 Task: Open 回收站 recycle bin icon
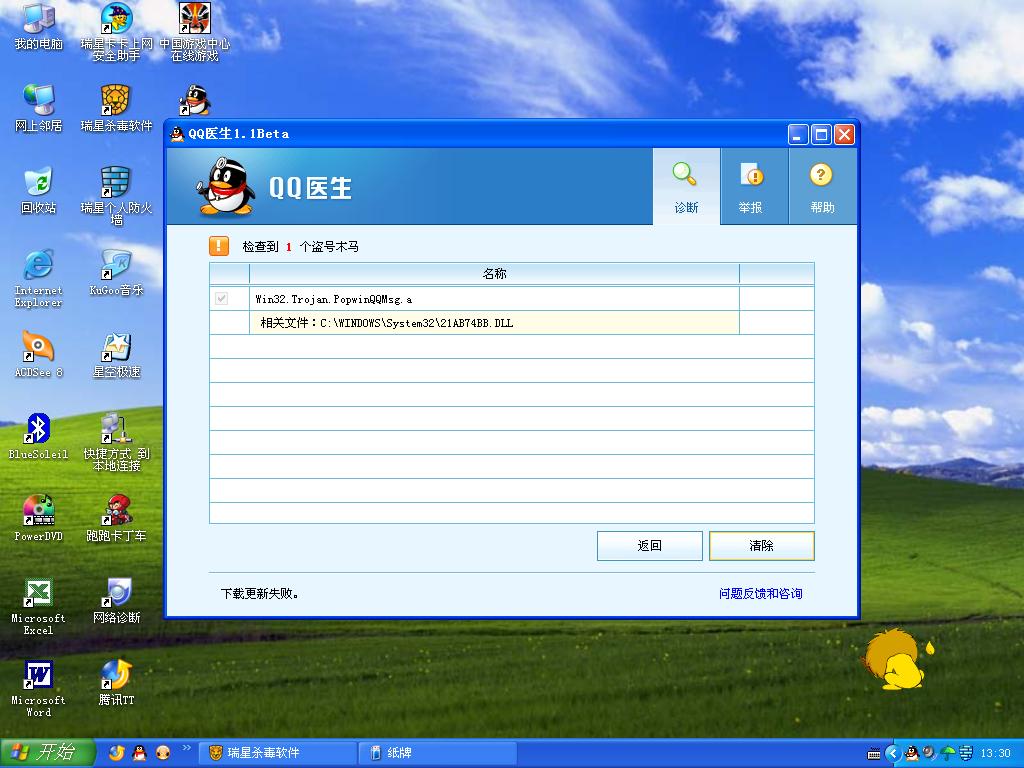[x=39, y=191]
